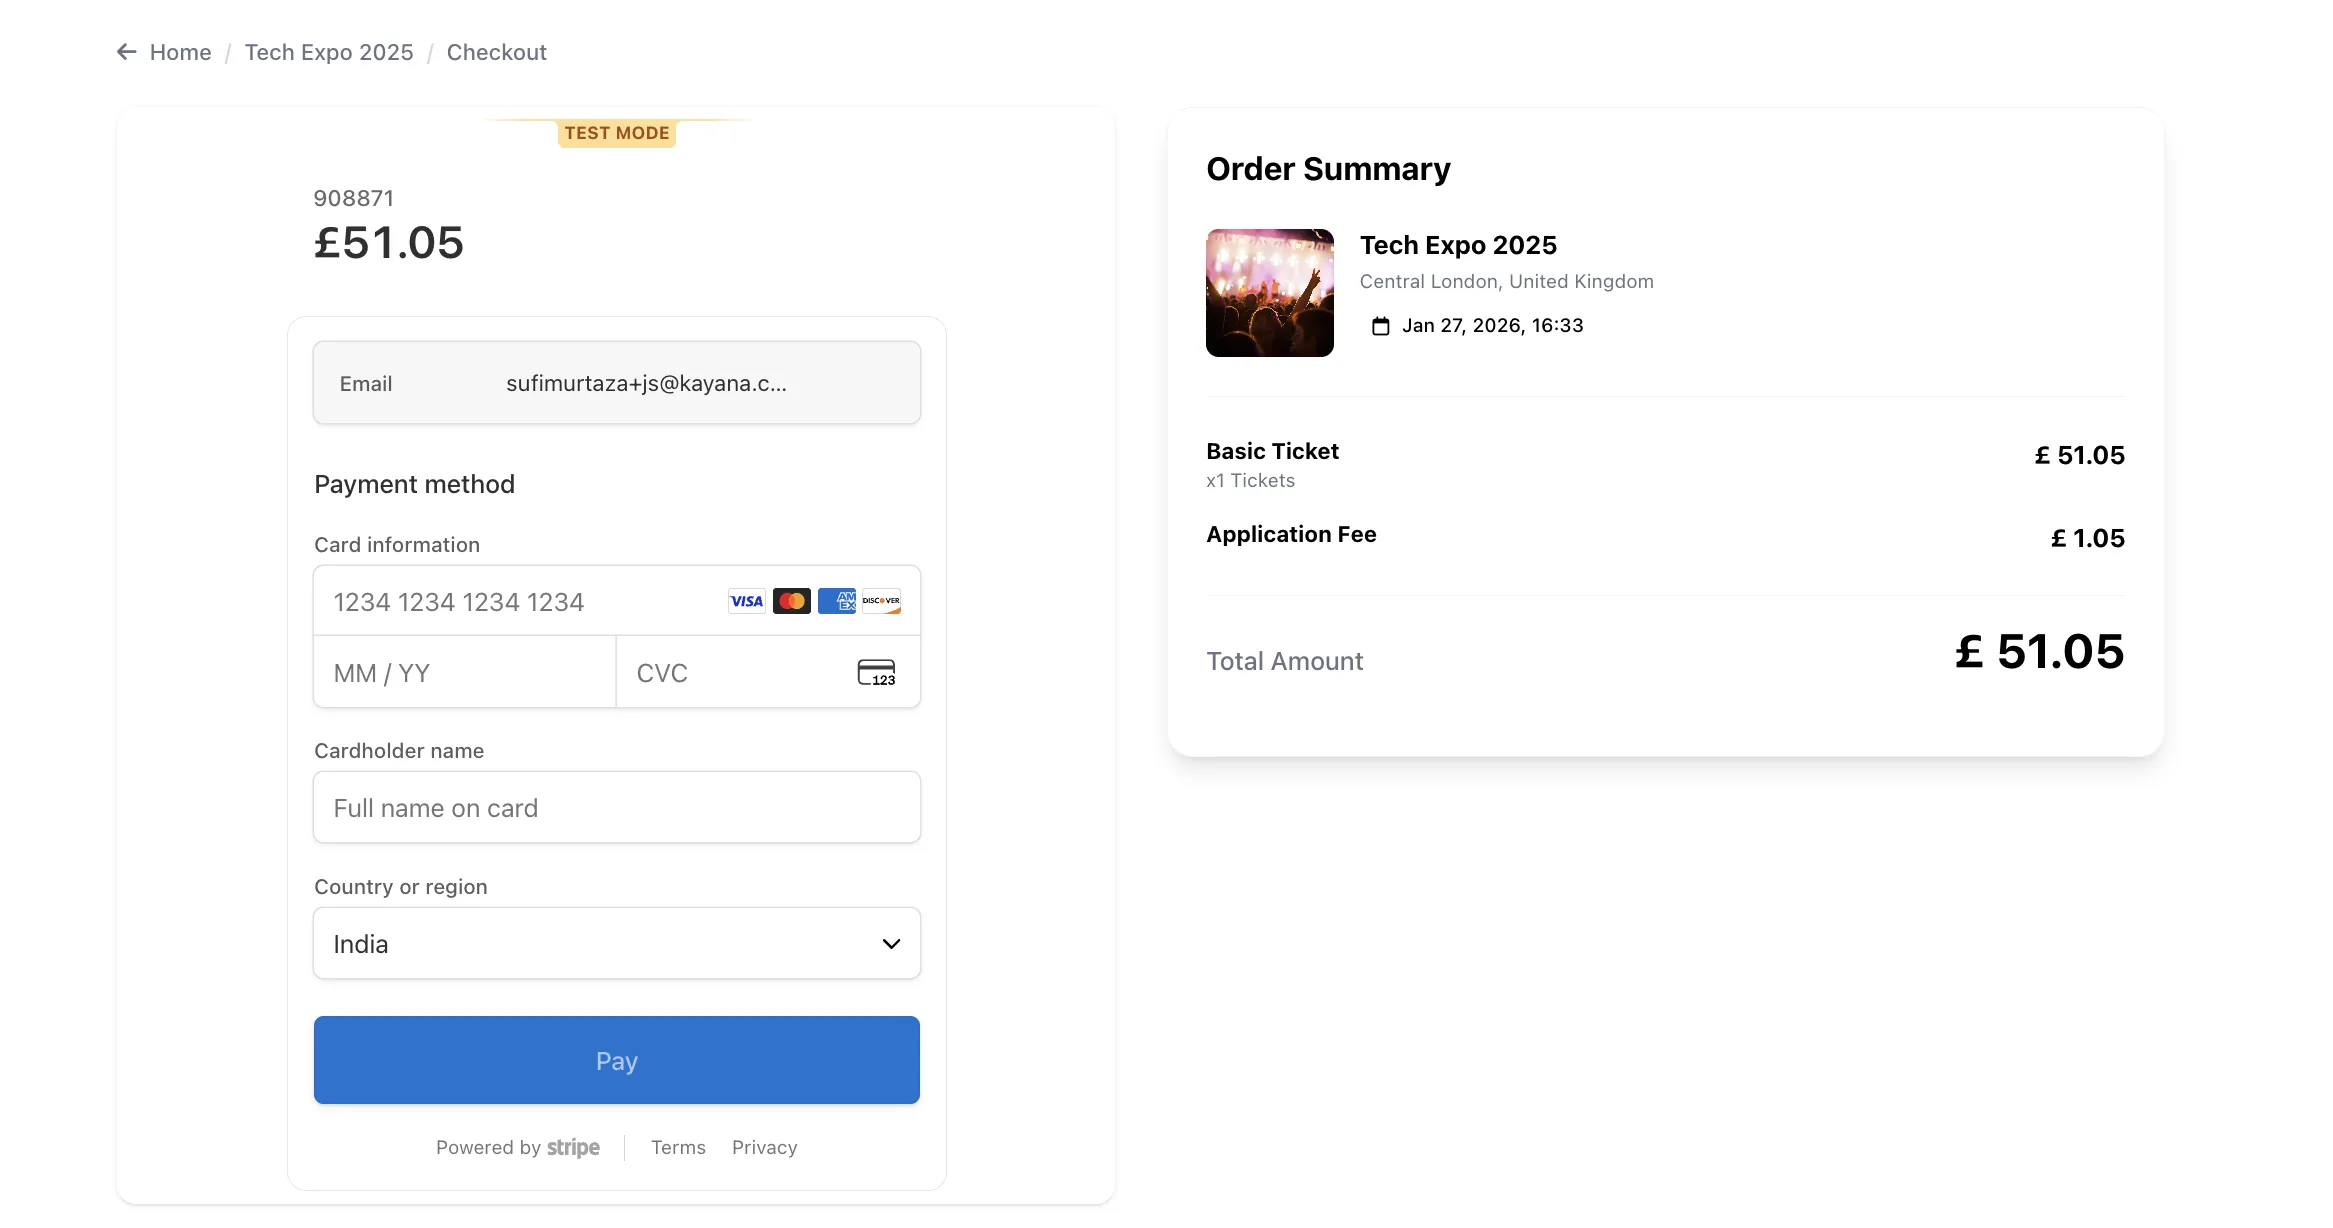Click the Card information label
The image size is (2333, 1228).
click(397, 545)
